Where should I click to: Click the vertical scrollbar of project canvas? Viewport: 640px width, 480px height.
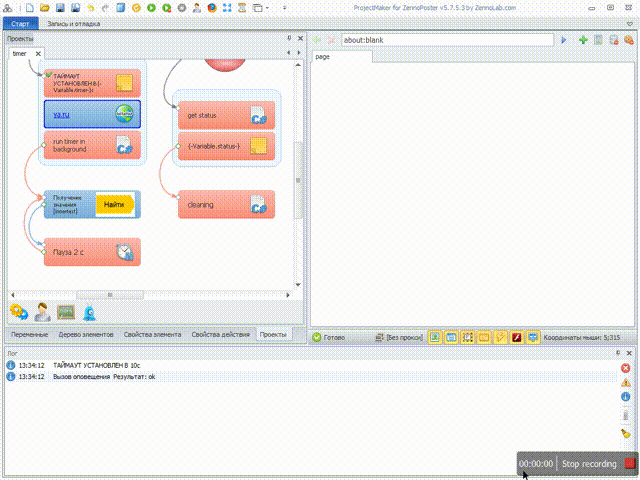pos(298,180)
